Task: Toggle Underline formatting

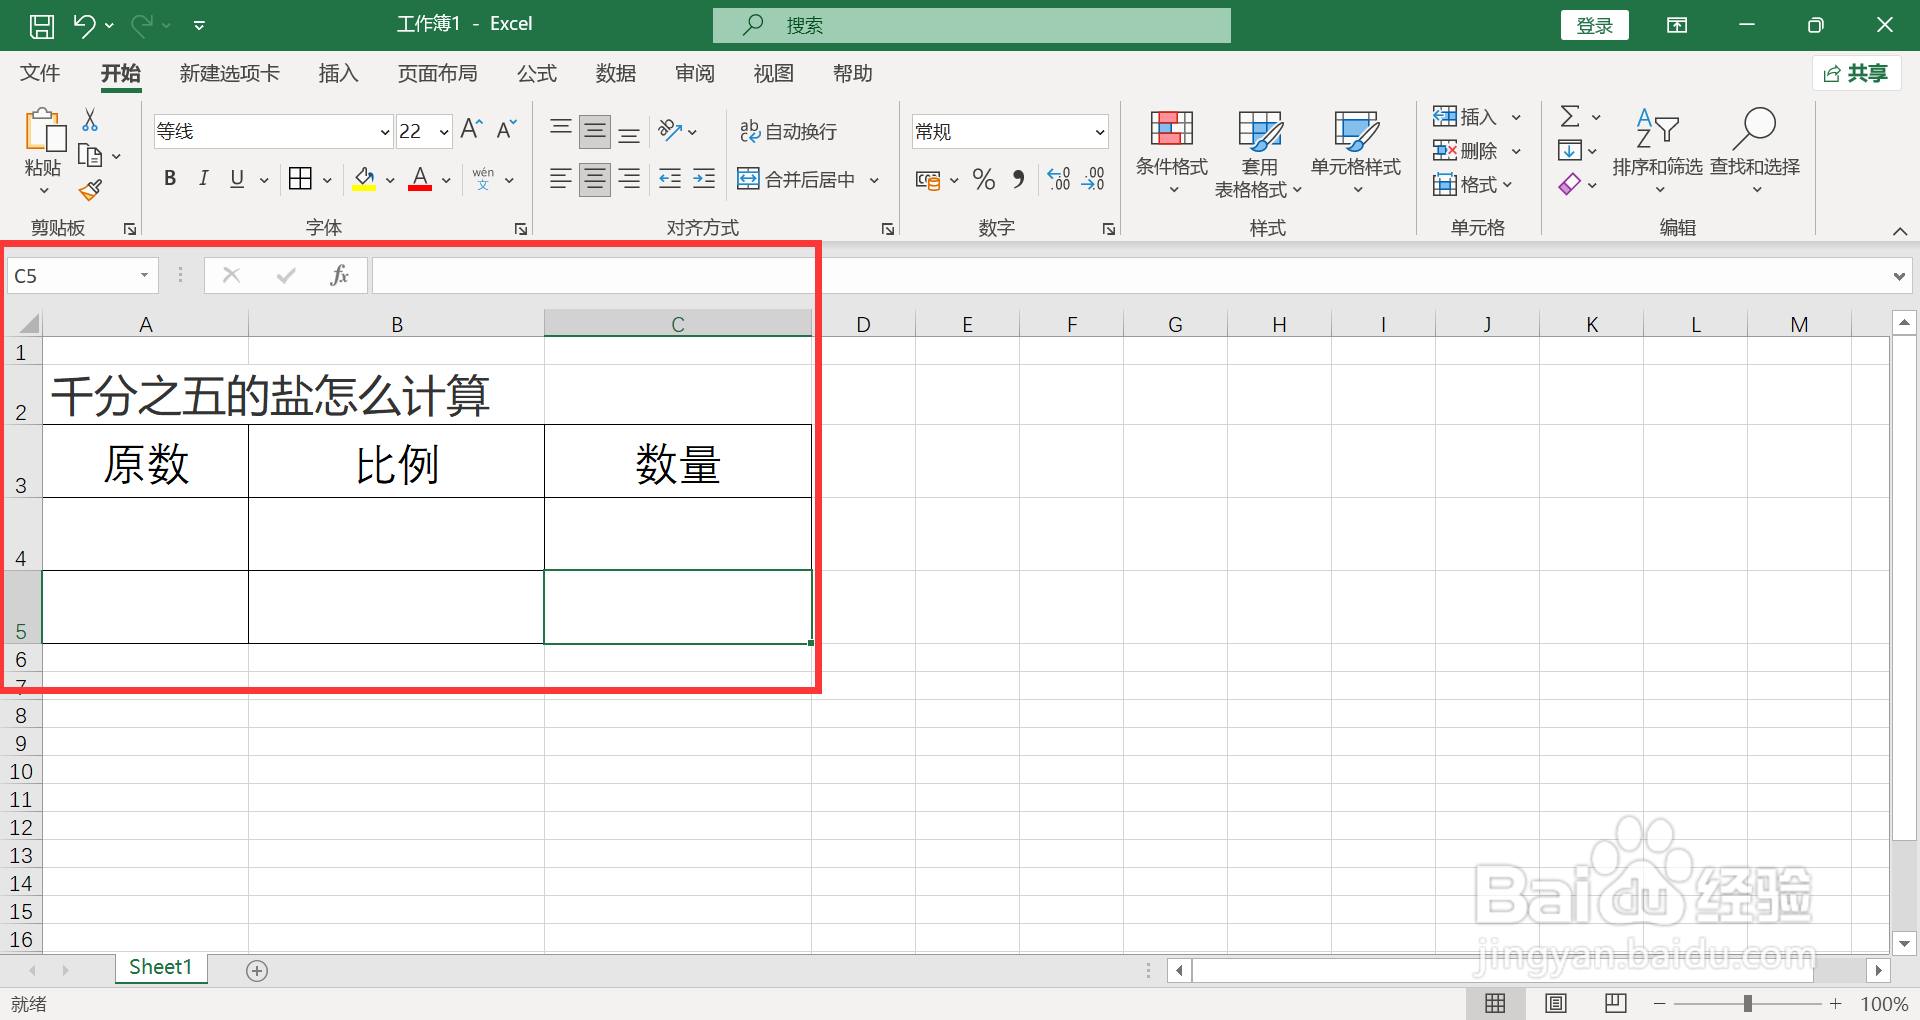Action: pos(237,179)
